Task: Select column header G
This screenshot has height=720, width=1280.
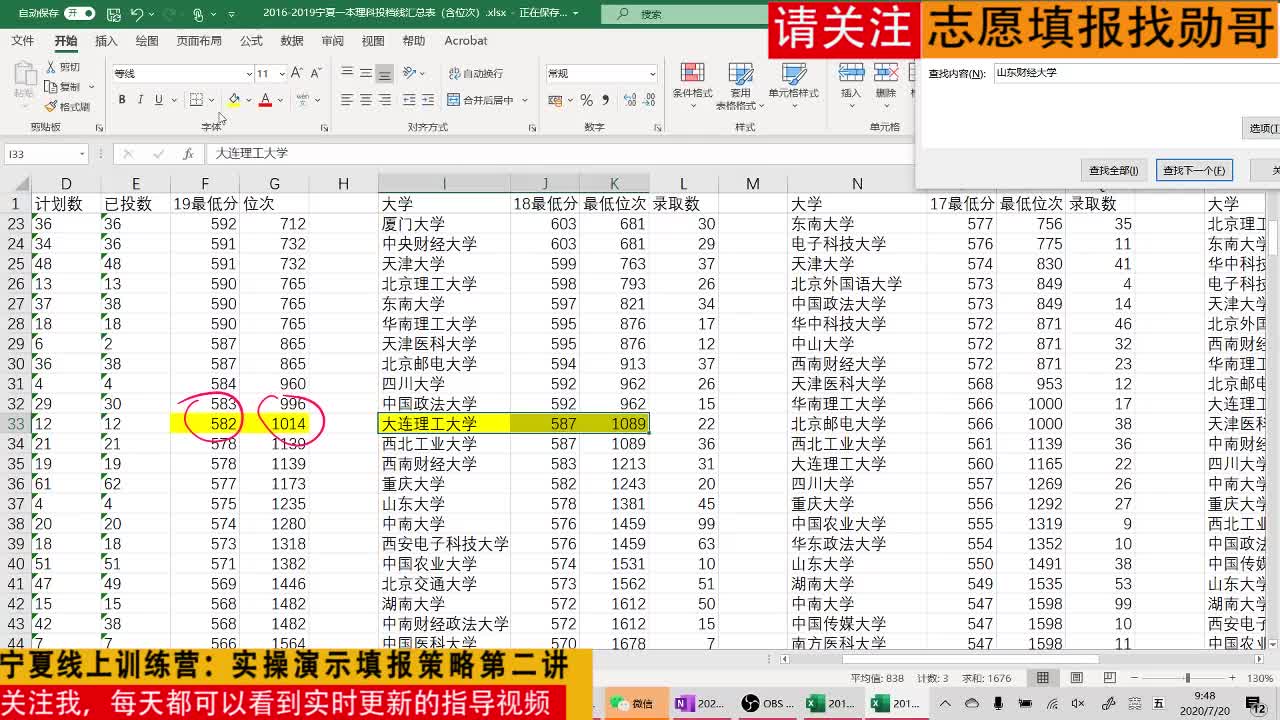Action: click(274, 184)
